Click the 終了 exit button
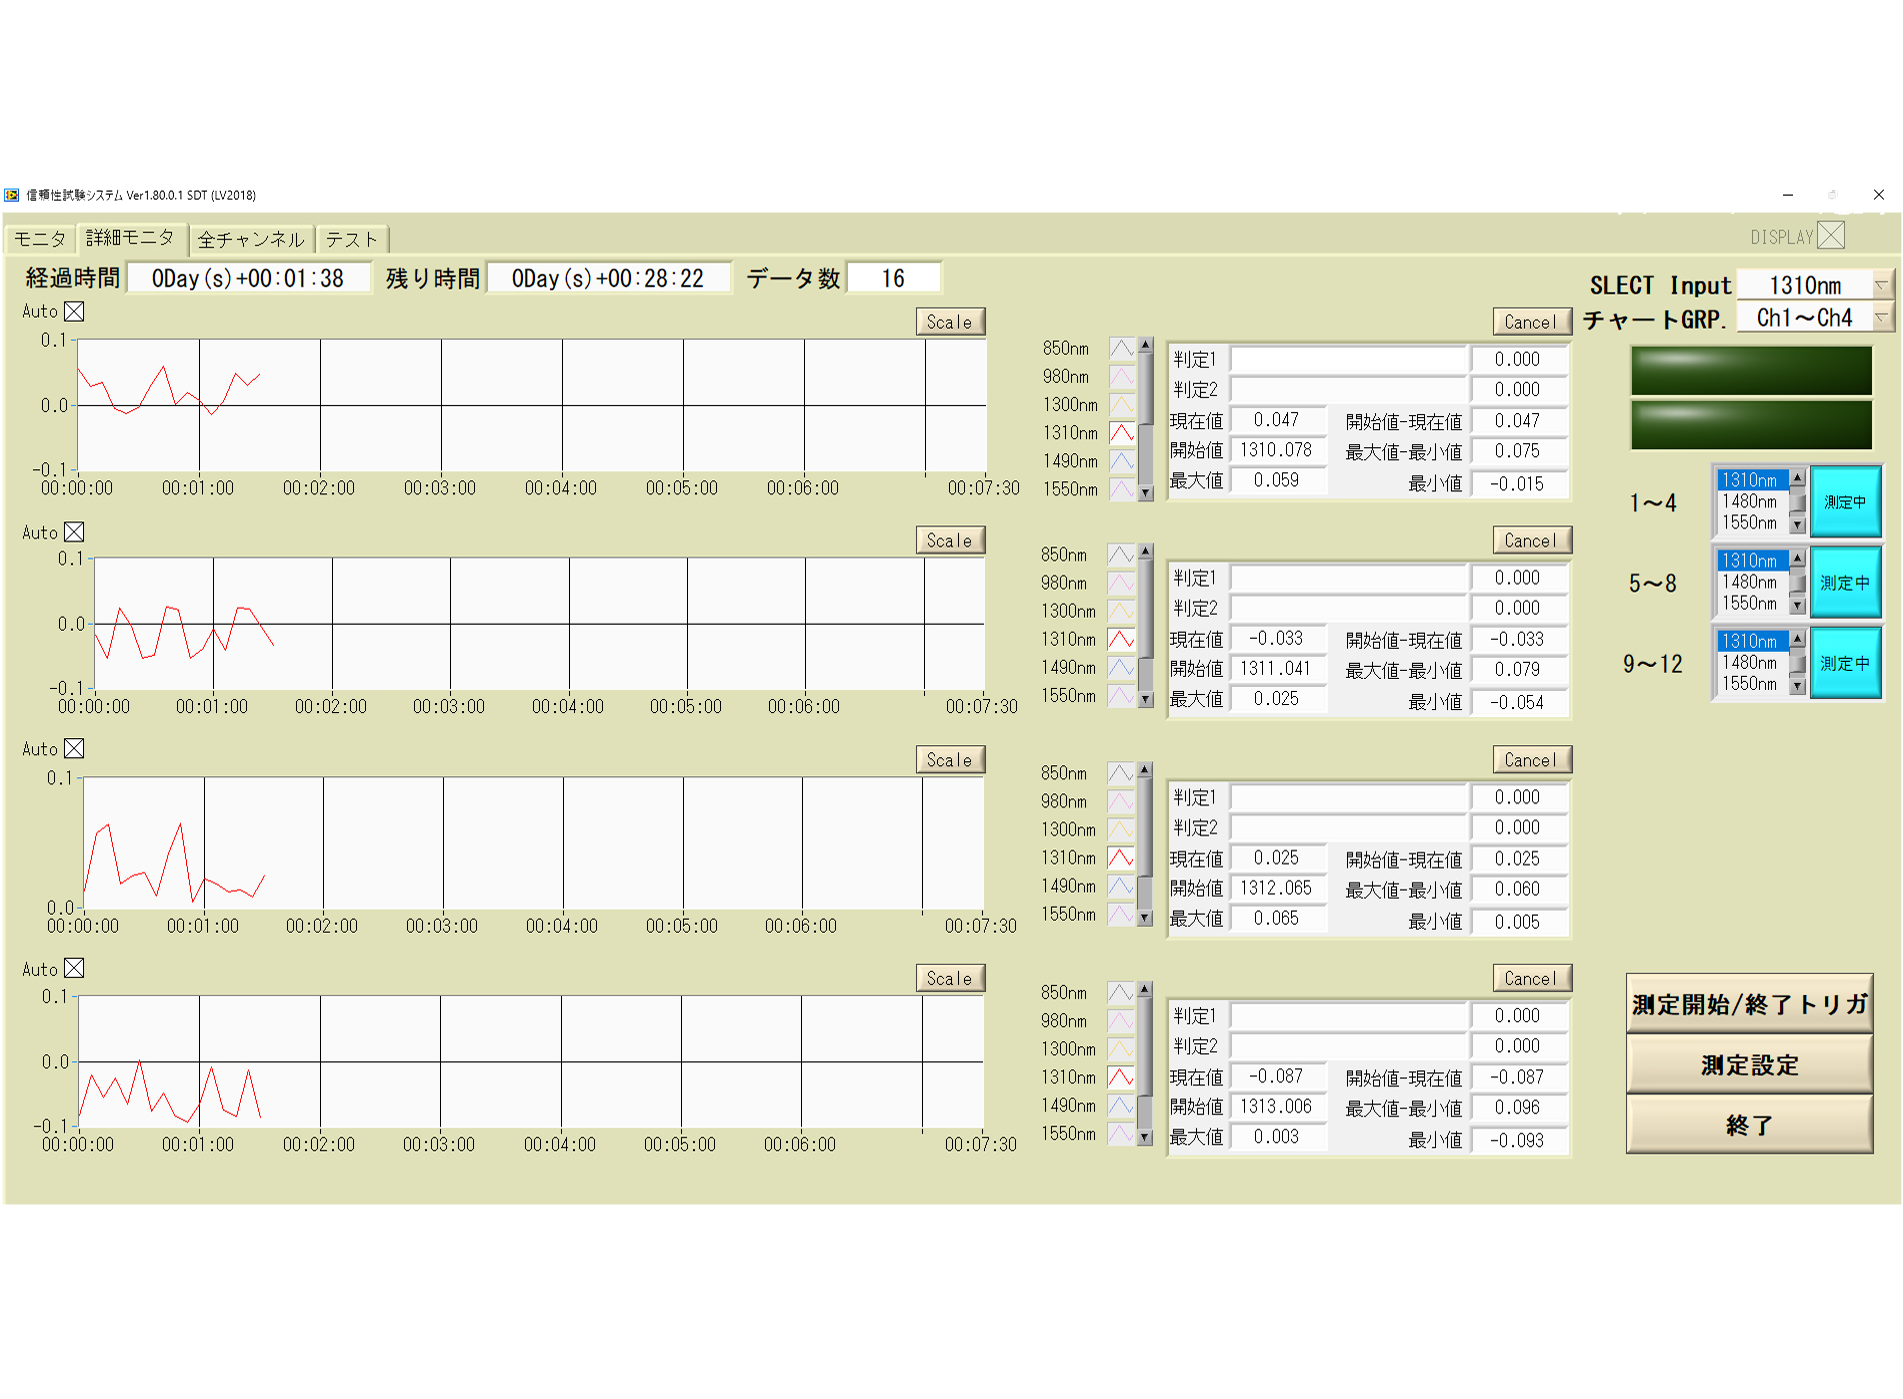The height and width of the screenshot is (1399, 1903). click(x=1749, y=1125)
